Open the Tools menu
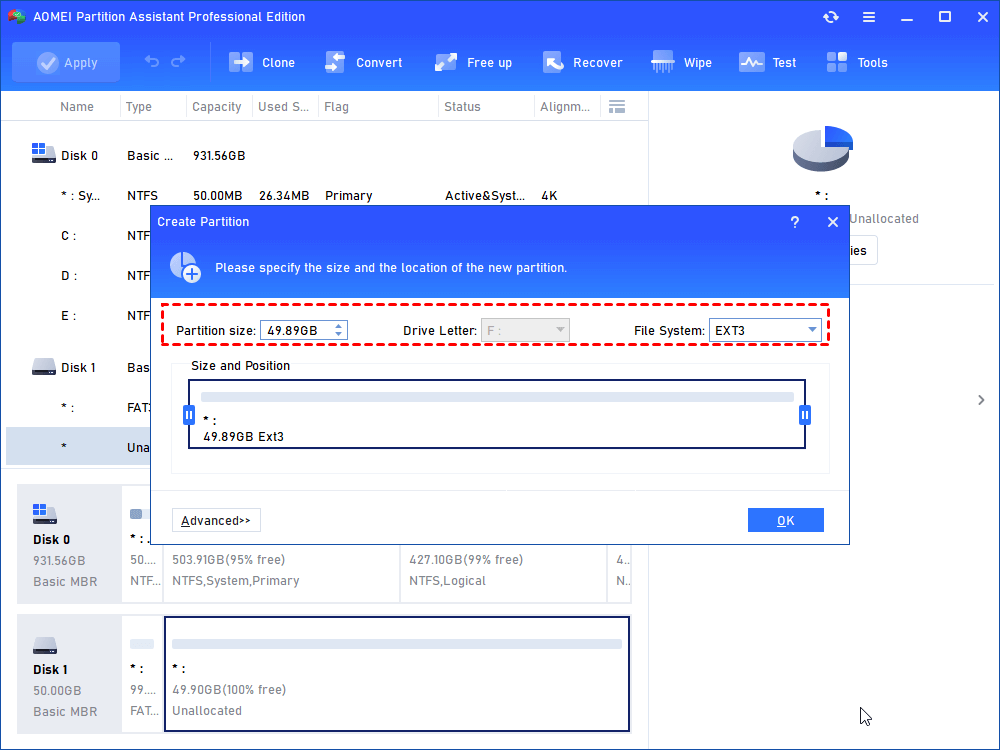Viewport: 1000px width, 750px height. coord(857,62)
